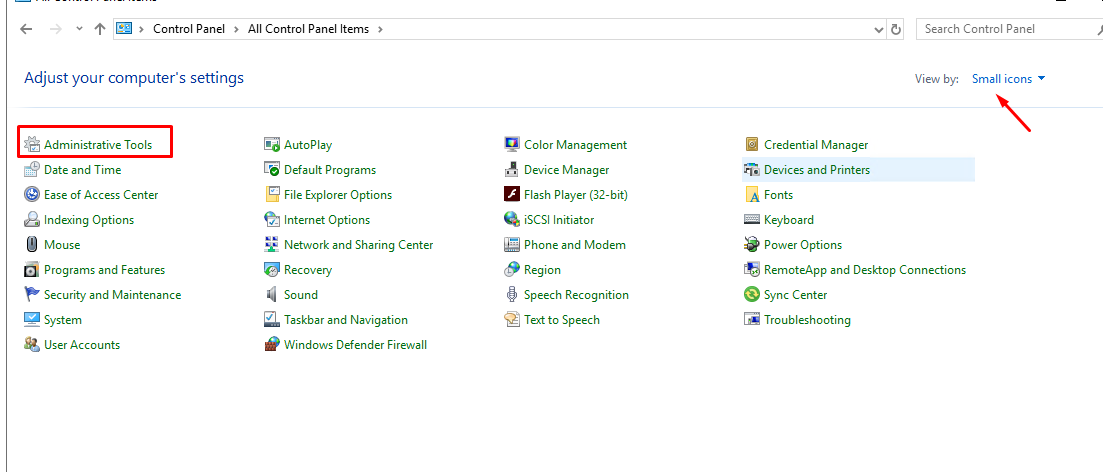The height and width of the screenshot is (472, 1103).
Task: Open the Color Management monitor icon
Action: [512, 145]
